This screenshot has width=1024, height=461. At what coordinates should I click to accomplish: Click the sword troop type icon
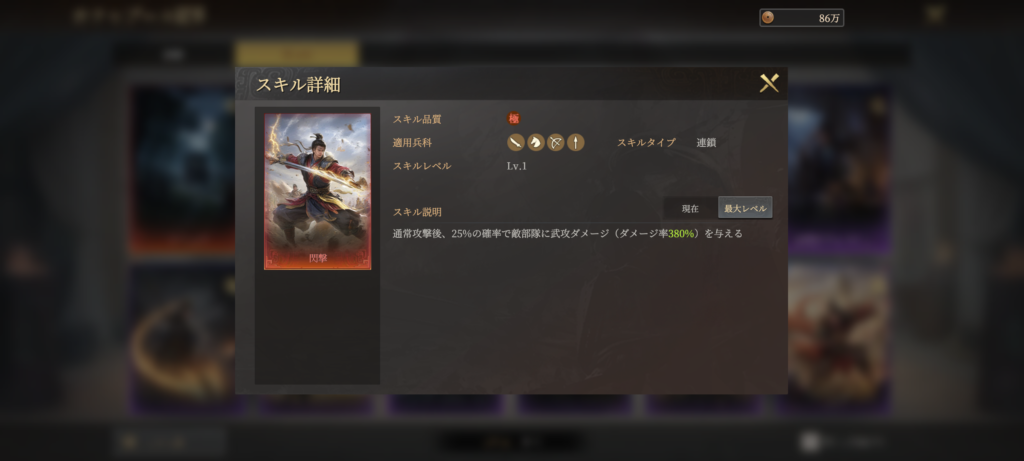click(x=516, y=142)
